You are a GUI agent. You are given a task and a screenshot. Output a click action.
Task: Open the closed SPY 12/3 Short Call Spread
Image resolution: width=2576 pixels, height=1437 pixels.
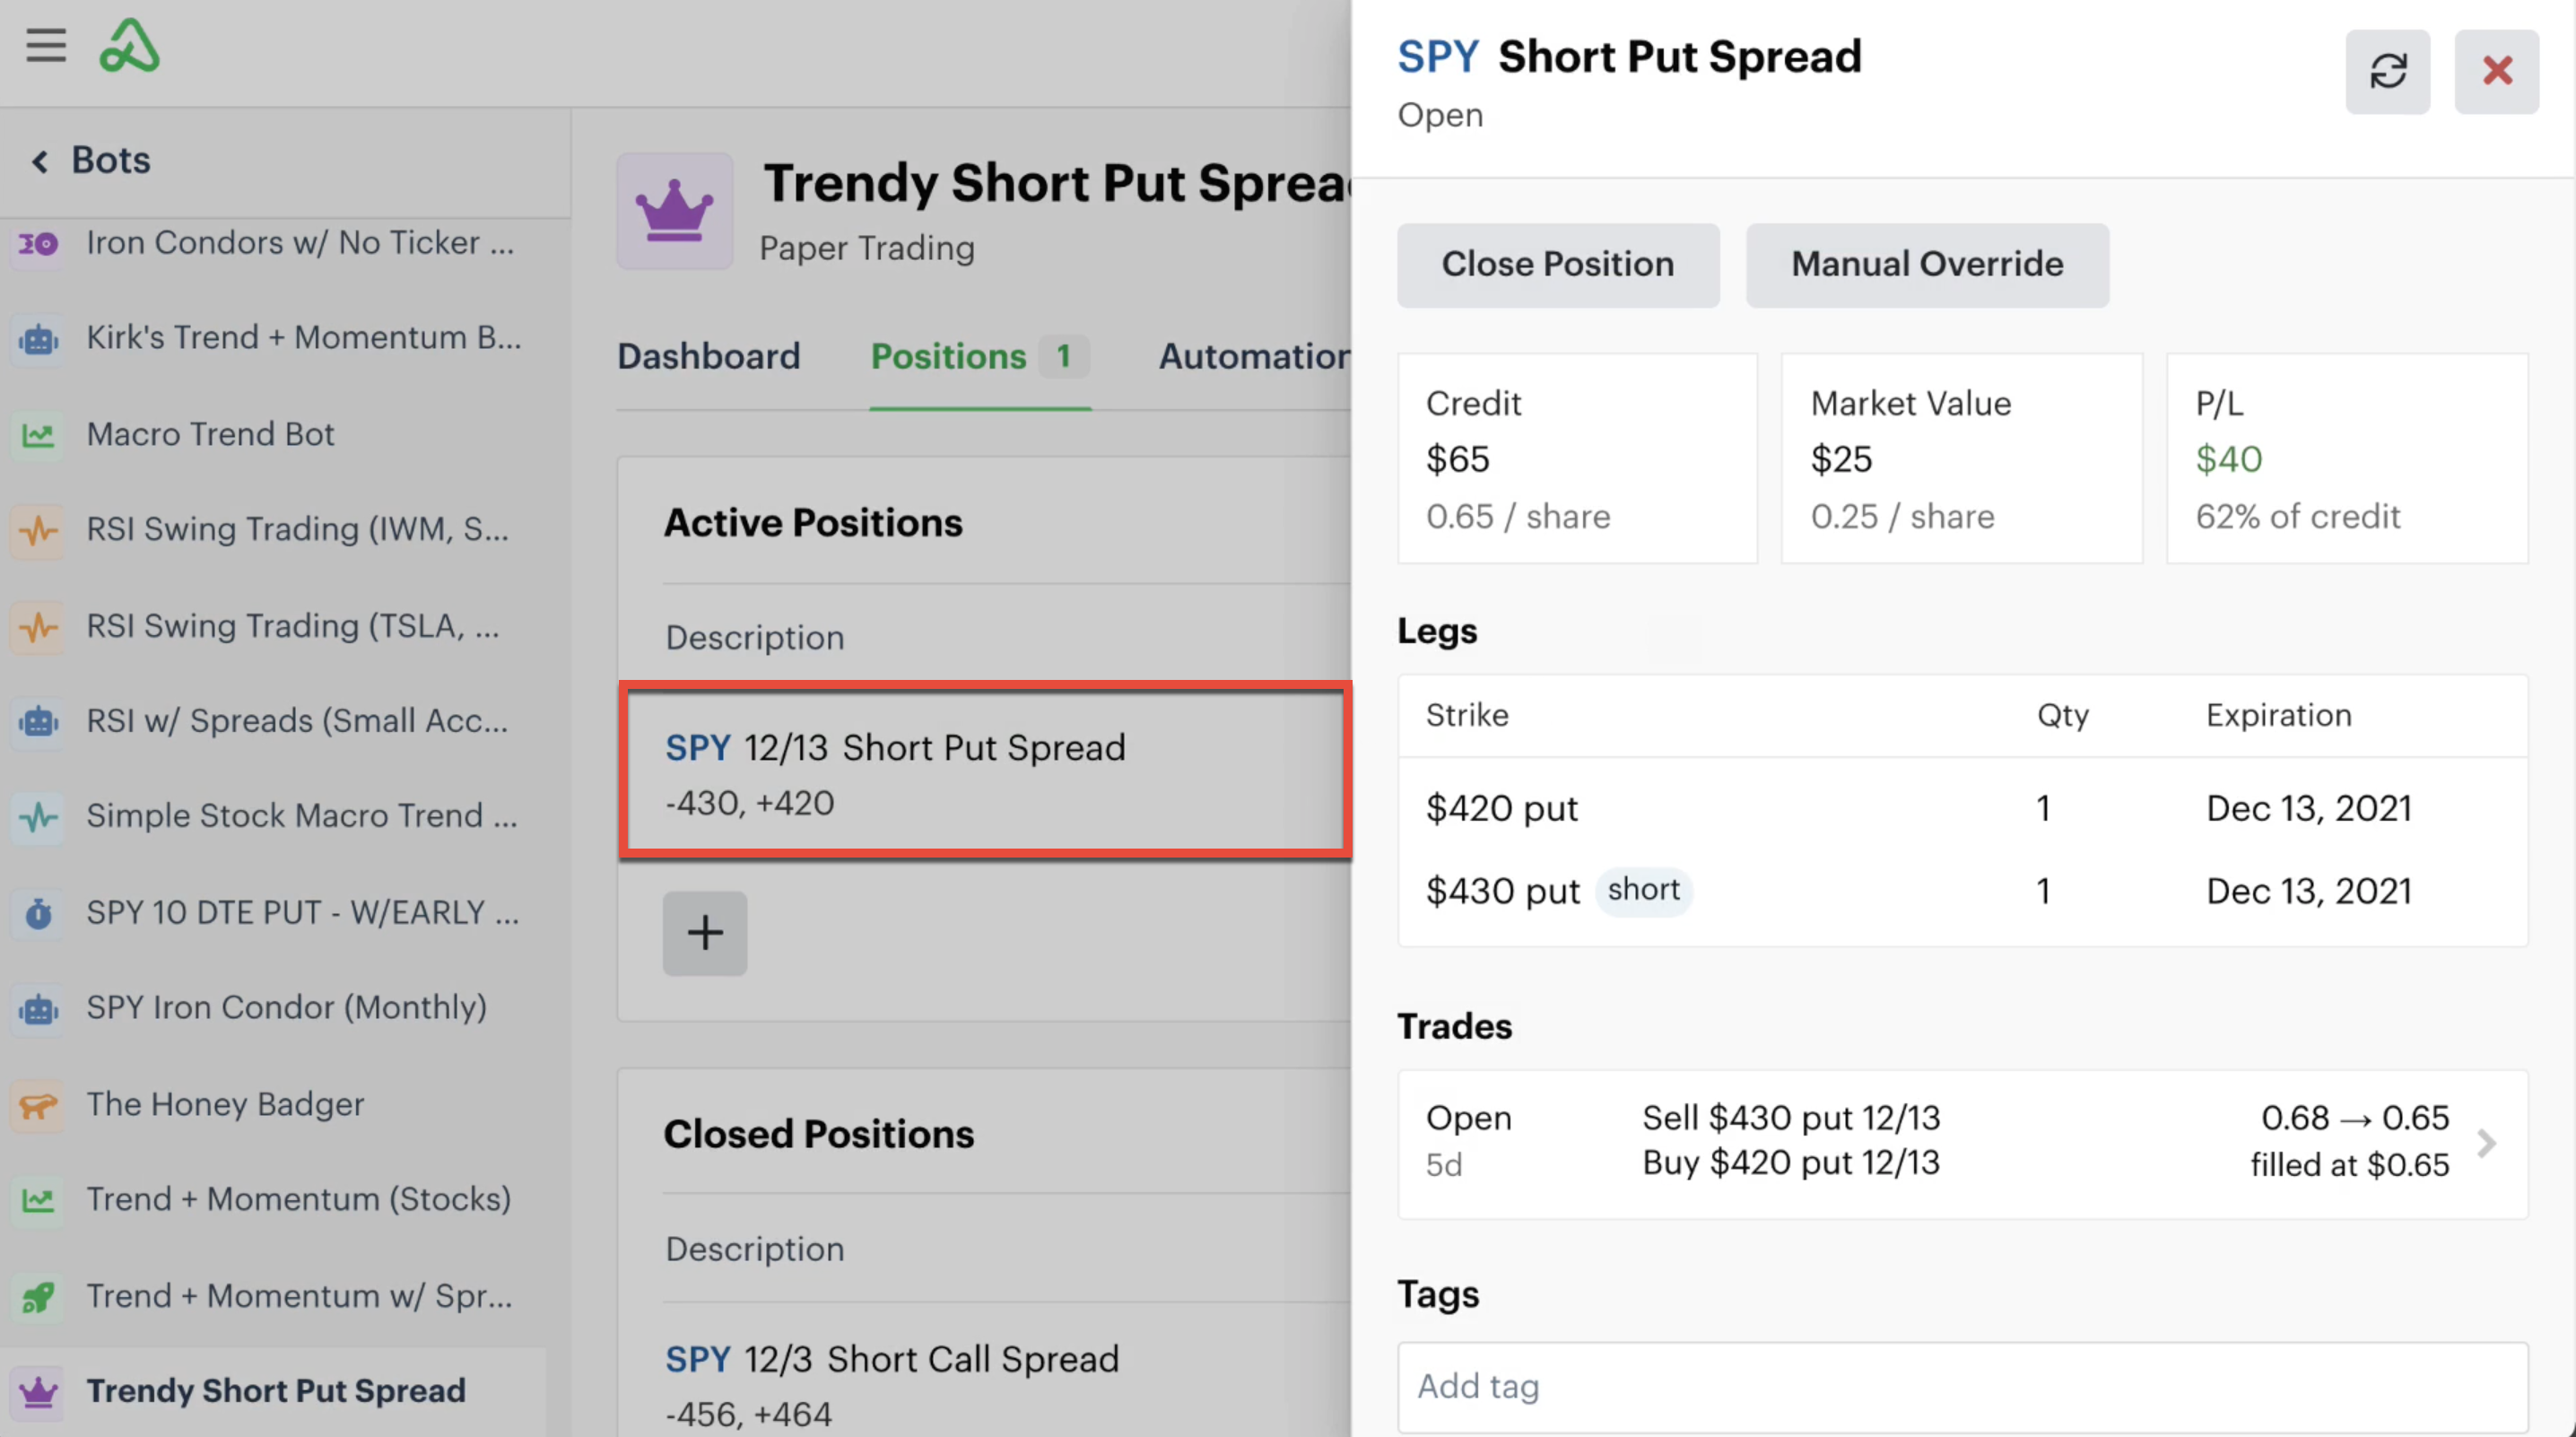pyautogui.click(x=985, y=1384)
